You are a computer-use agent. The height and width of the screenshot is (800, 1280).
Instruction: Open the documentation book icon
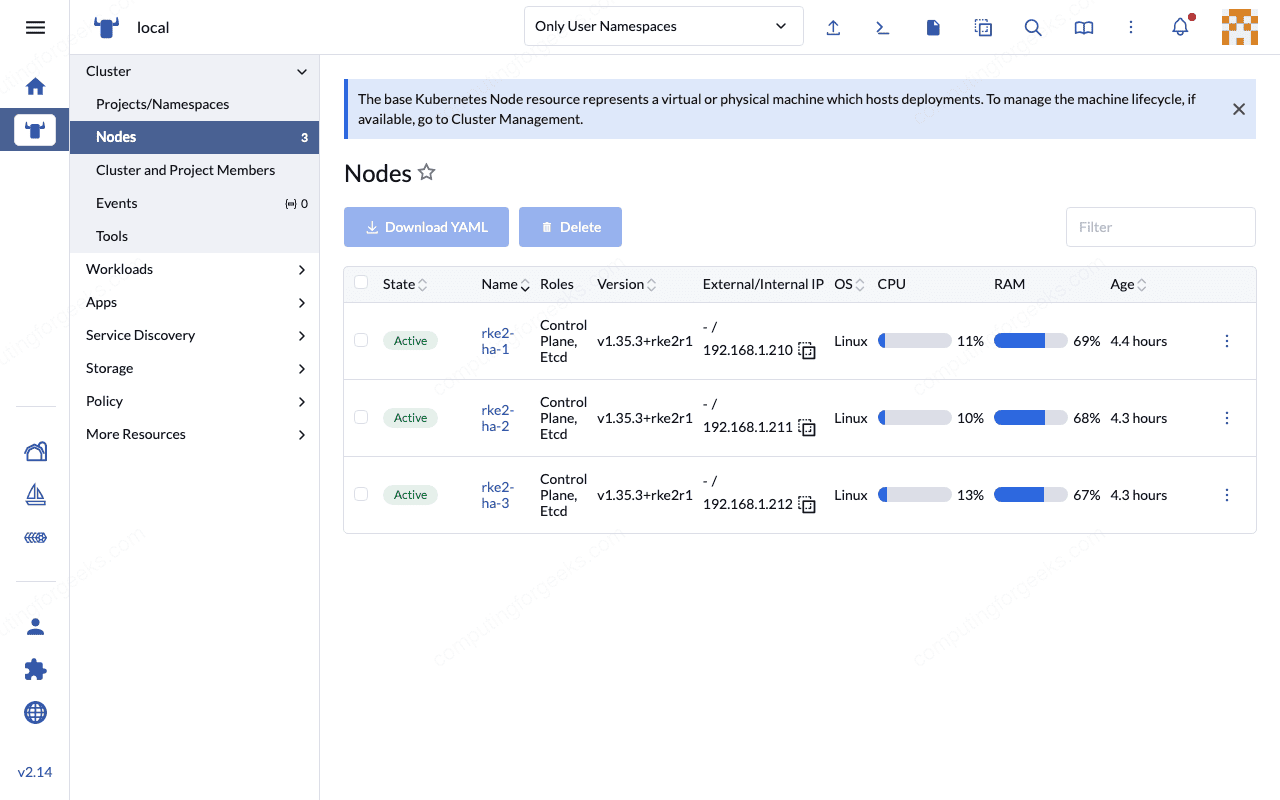(1083, 27)
